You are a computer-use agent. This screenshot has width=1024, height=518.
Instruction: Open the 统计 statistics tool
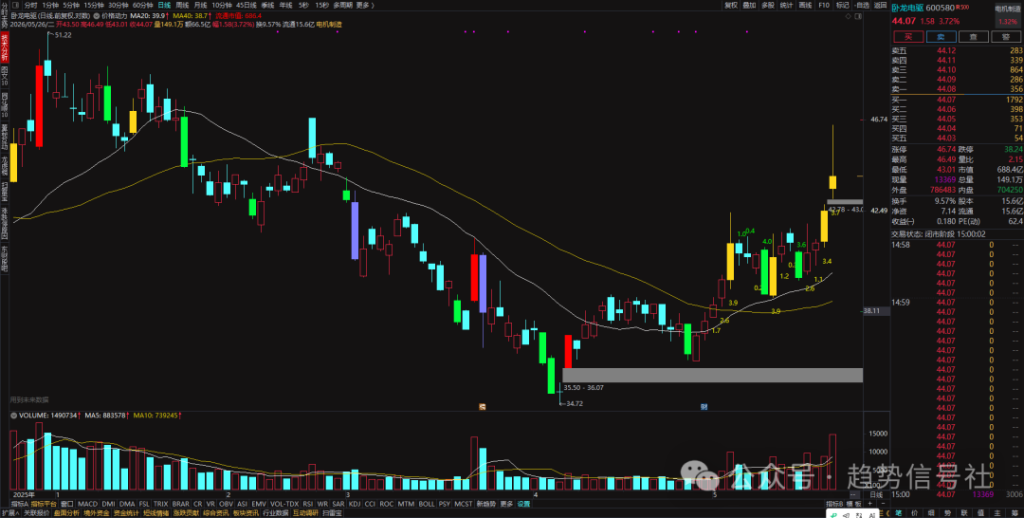click(x=786, y=5)
